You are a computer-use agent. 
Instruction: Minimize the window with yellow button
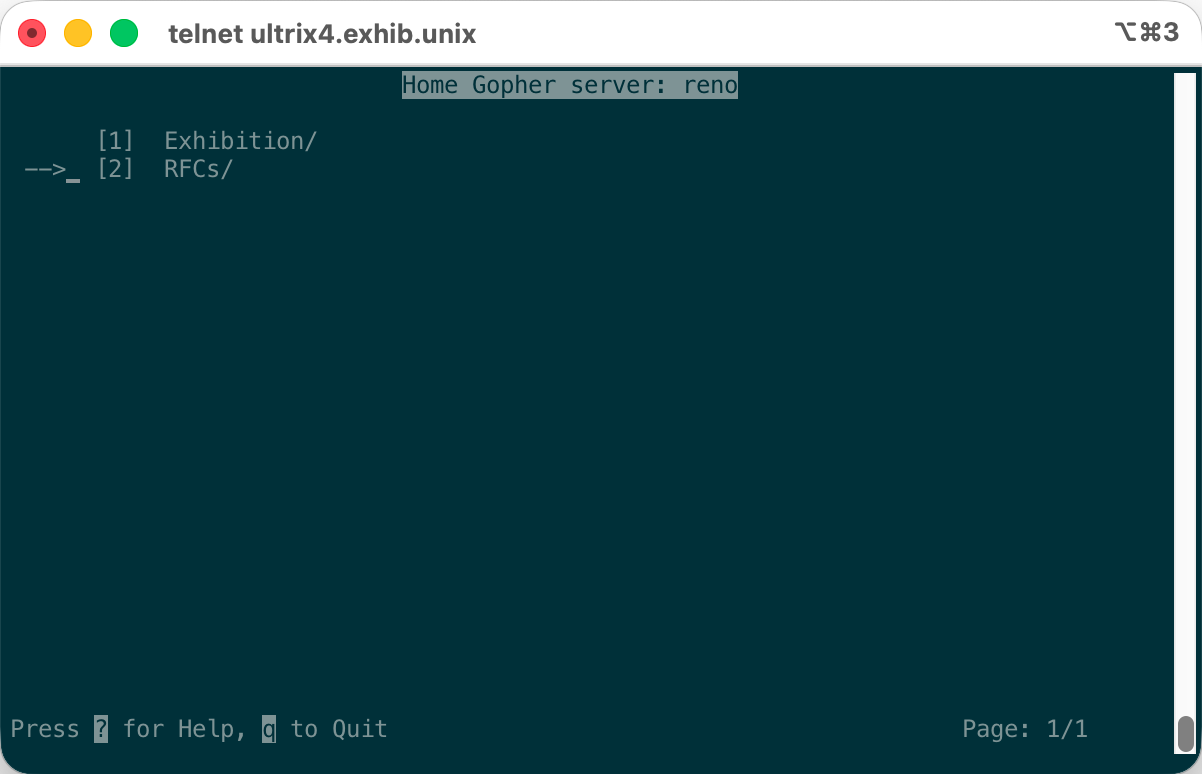(78, 34)
